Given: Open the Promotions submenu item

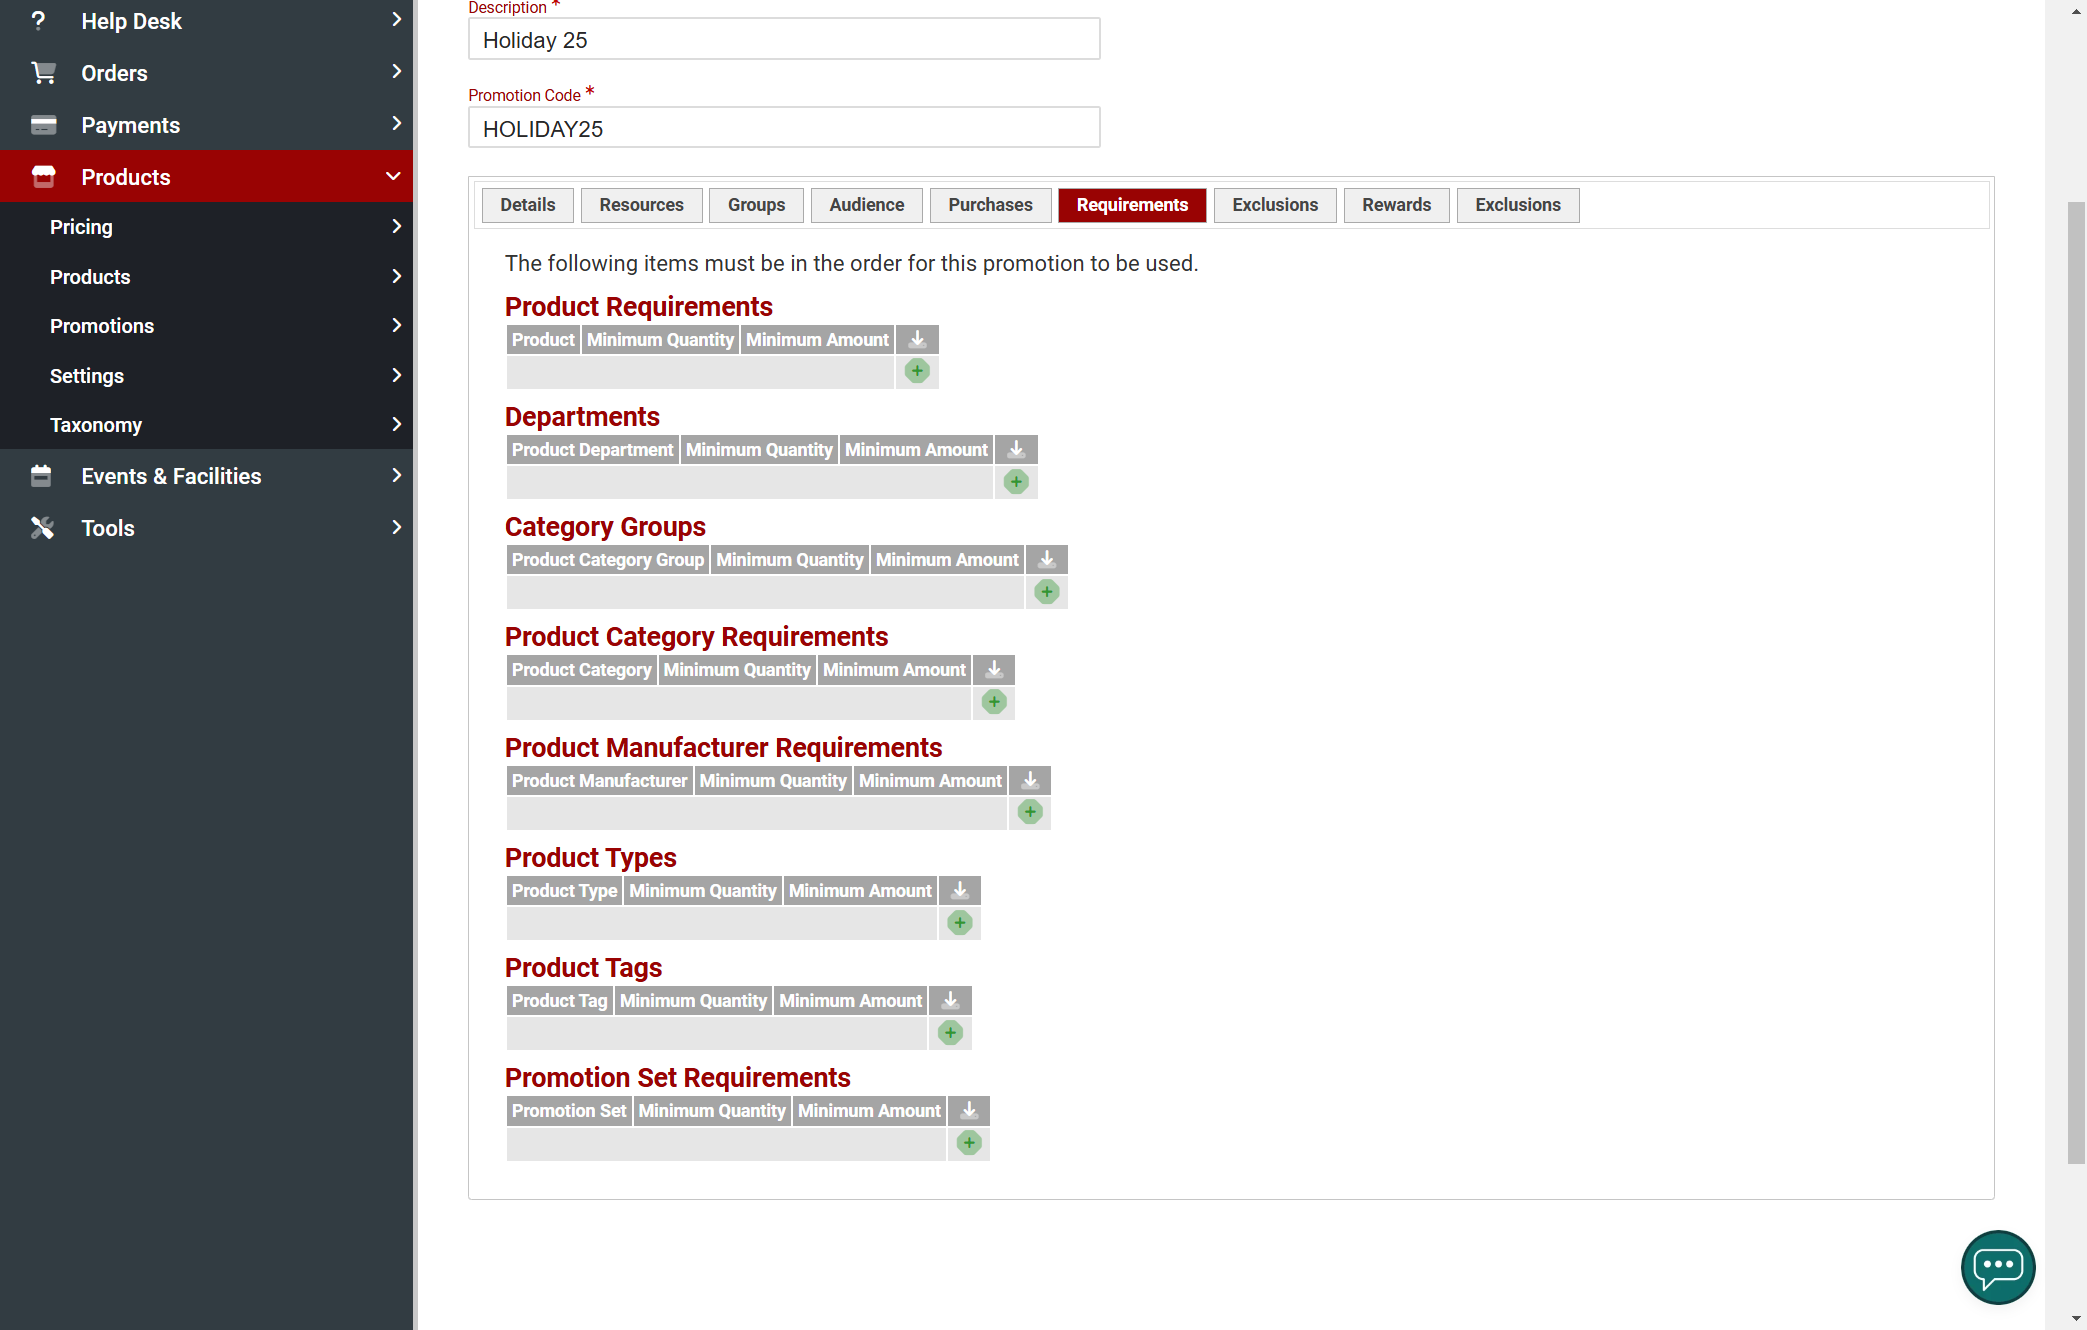Looking at the screenshot, I should click(206, 326).
